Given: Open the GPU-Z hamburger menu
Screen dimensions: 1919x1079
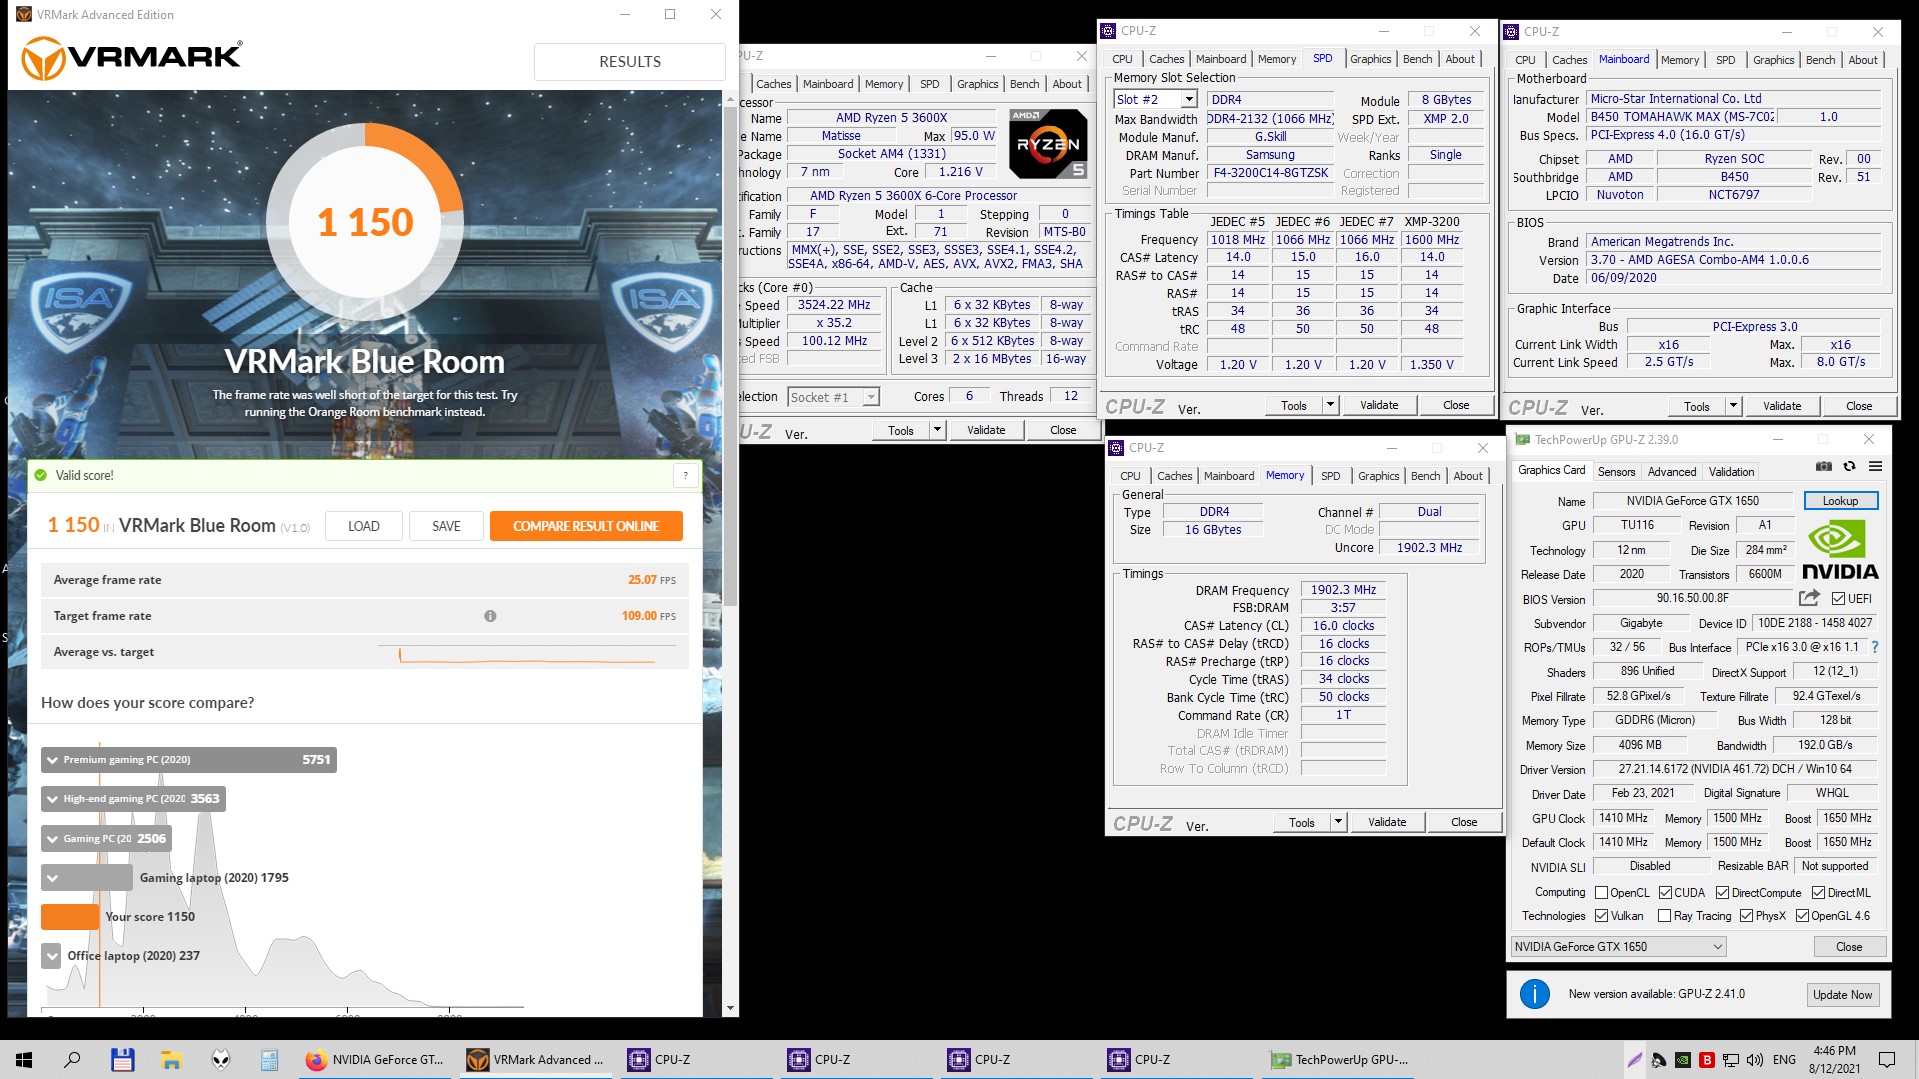Looking at the screenshot, I should coord(1875,467).
